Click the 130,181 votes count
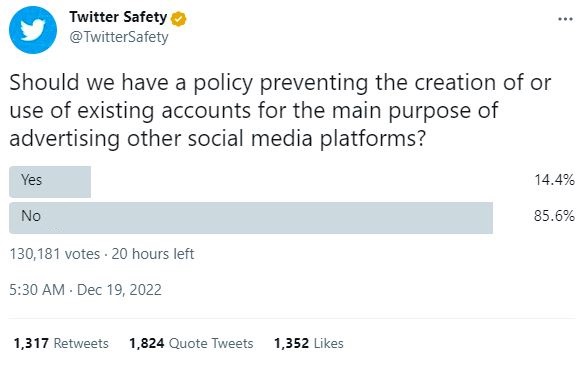Image resolution: width=582 pixels, height=366 pixels. (55, 254)
